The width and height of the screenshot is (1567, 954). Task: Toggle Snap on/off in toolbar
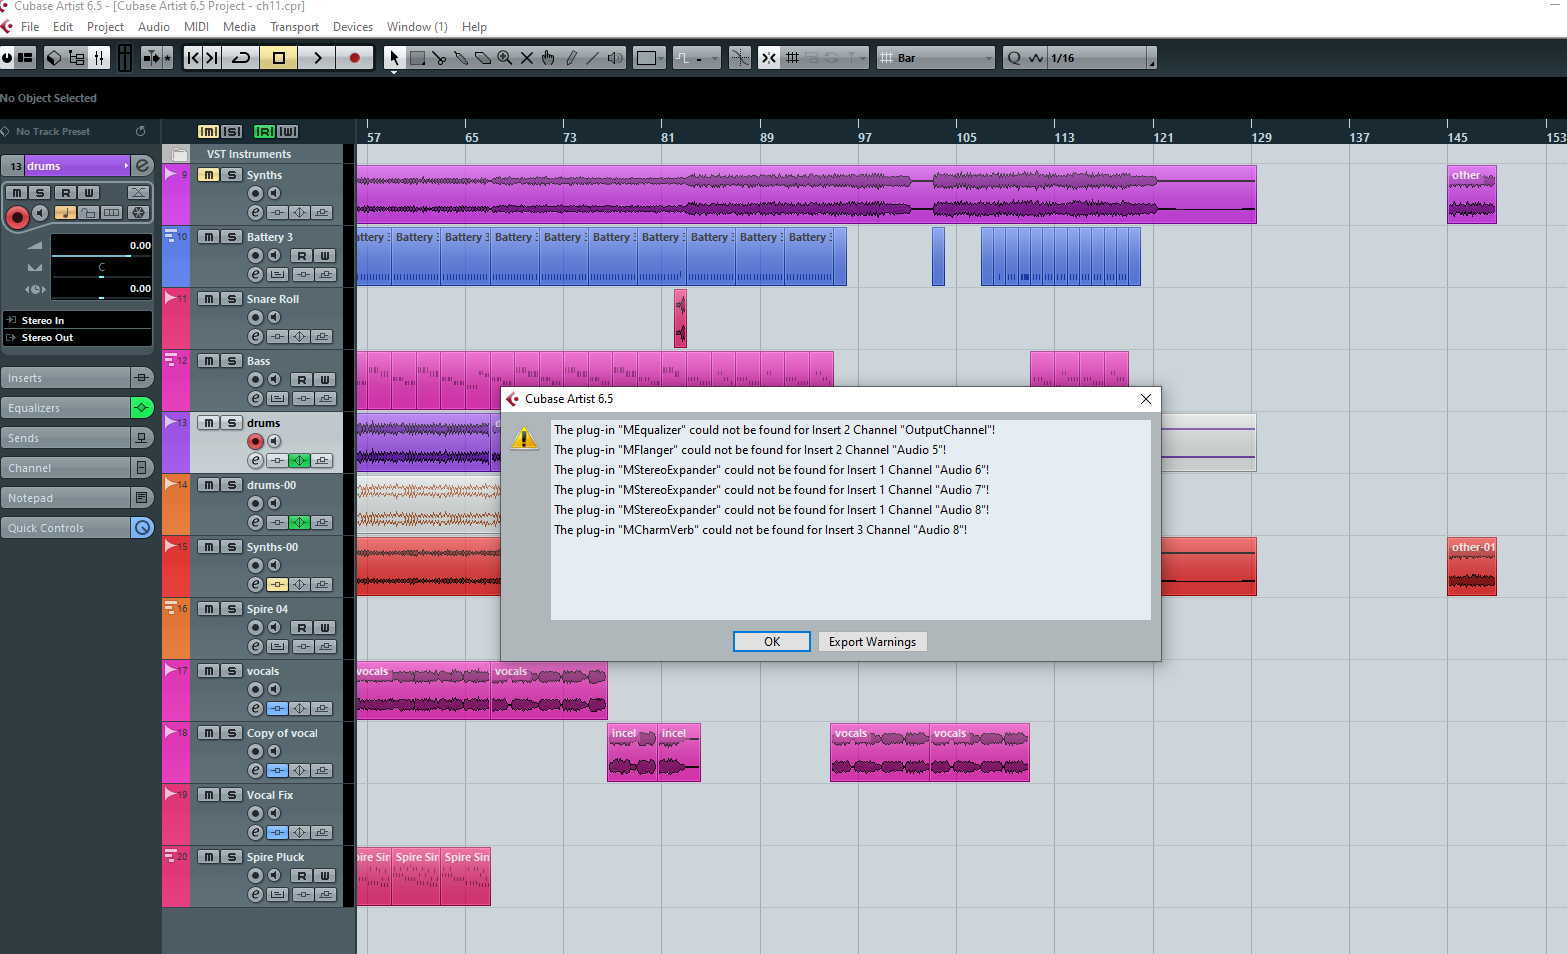(769, 58)
